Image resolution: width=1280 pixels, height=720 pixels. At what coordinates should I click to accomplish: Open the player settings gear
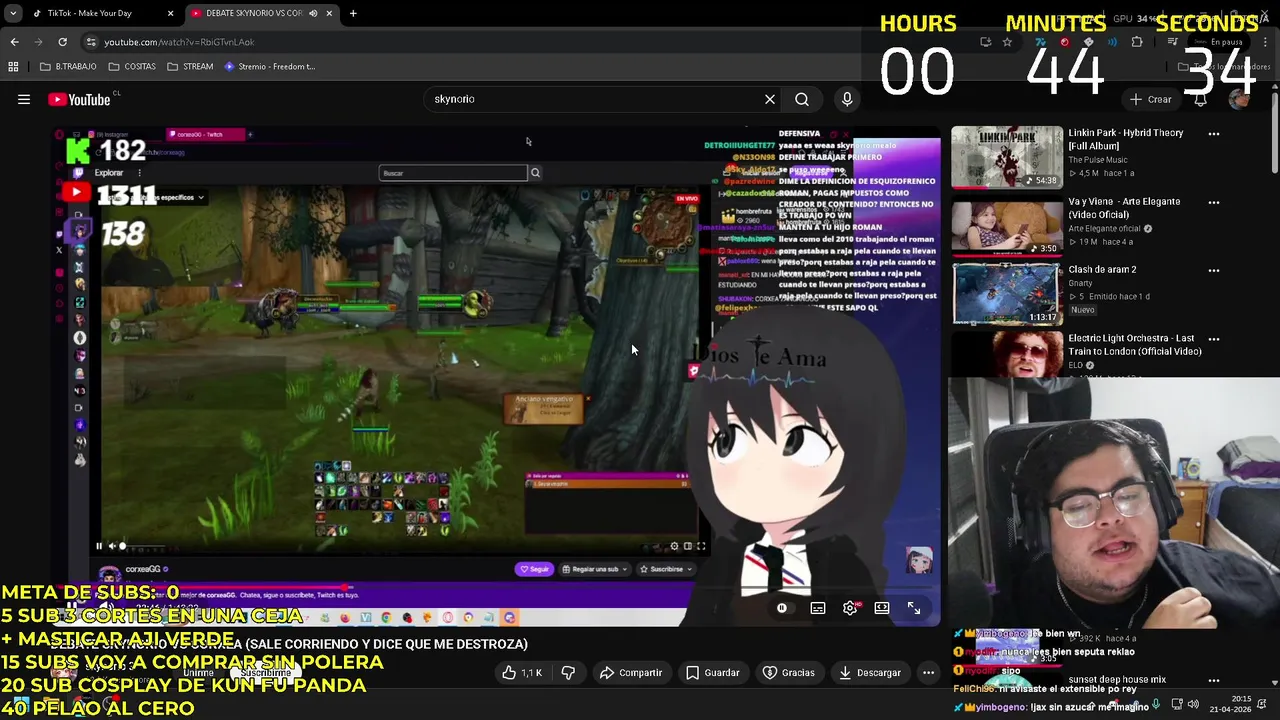tap(850, 608)
